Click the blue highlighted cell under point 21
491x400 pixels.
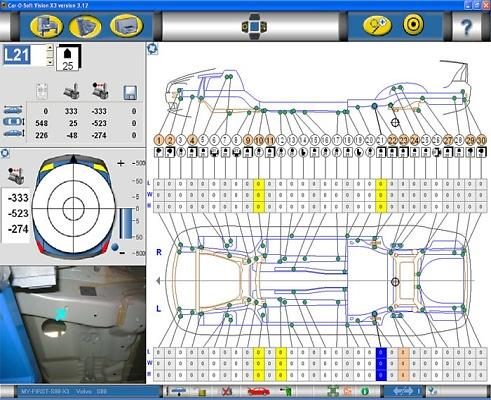coord(381,364)
